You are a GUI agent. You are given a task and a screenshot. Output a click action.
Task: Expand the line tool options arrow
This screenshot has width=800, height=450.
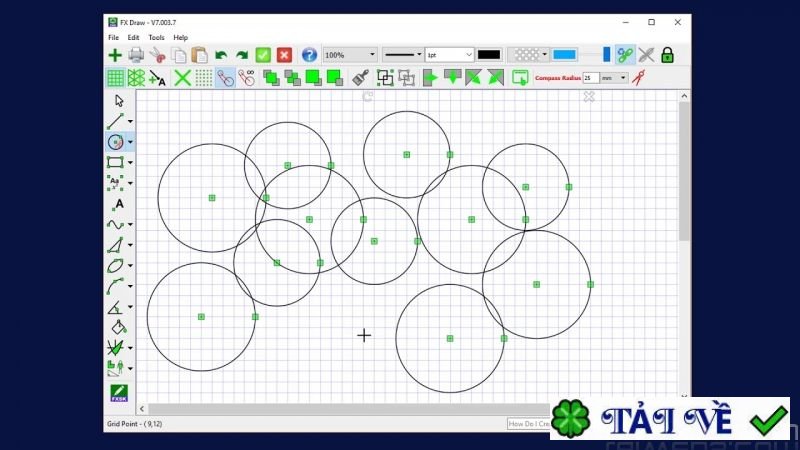[131, 121]
